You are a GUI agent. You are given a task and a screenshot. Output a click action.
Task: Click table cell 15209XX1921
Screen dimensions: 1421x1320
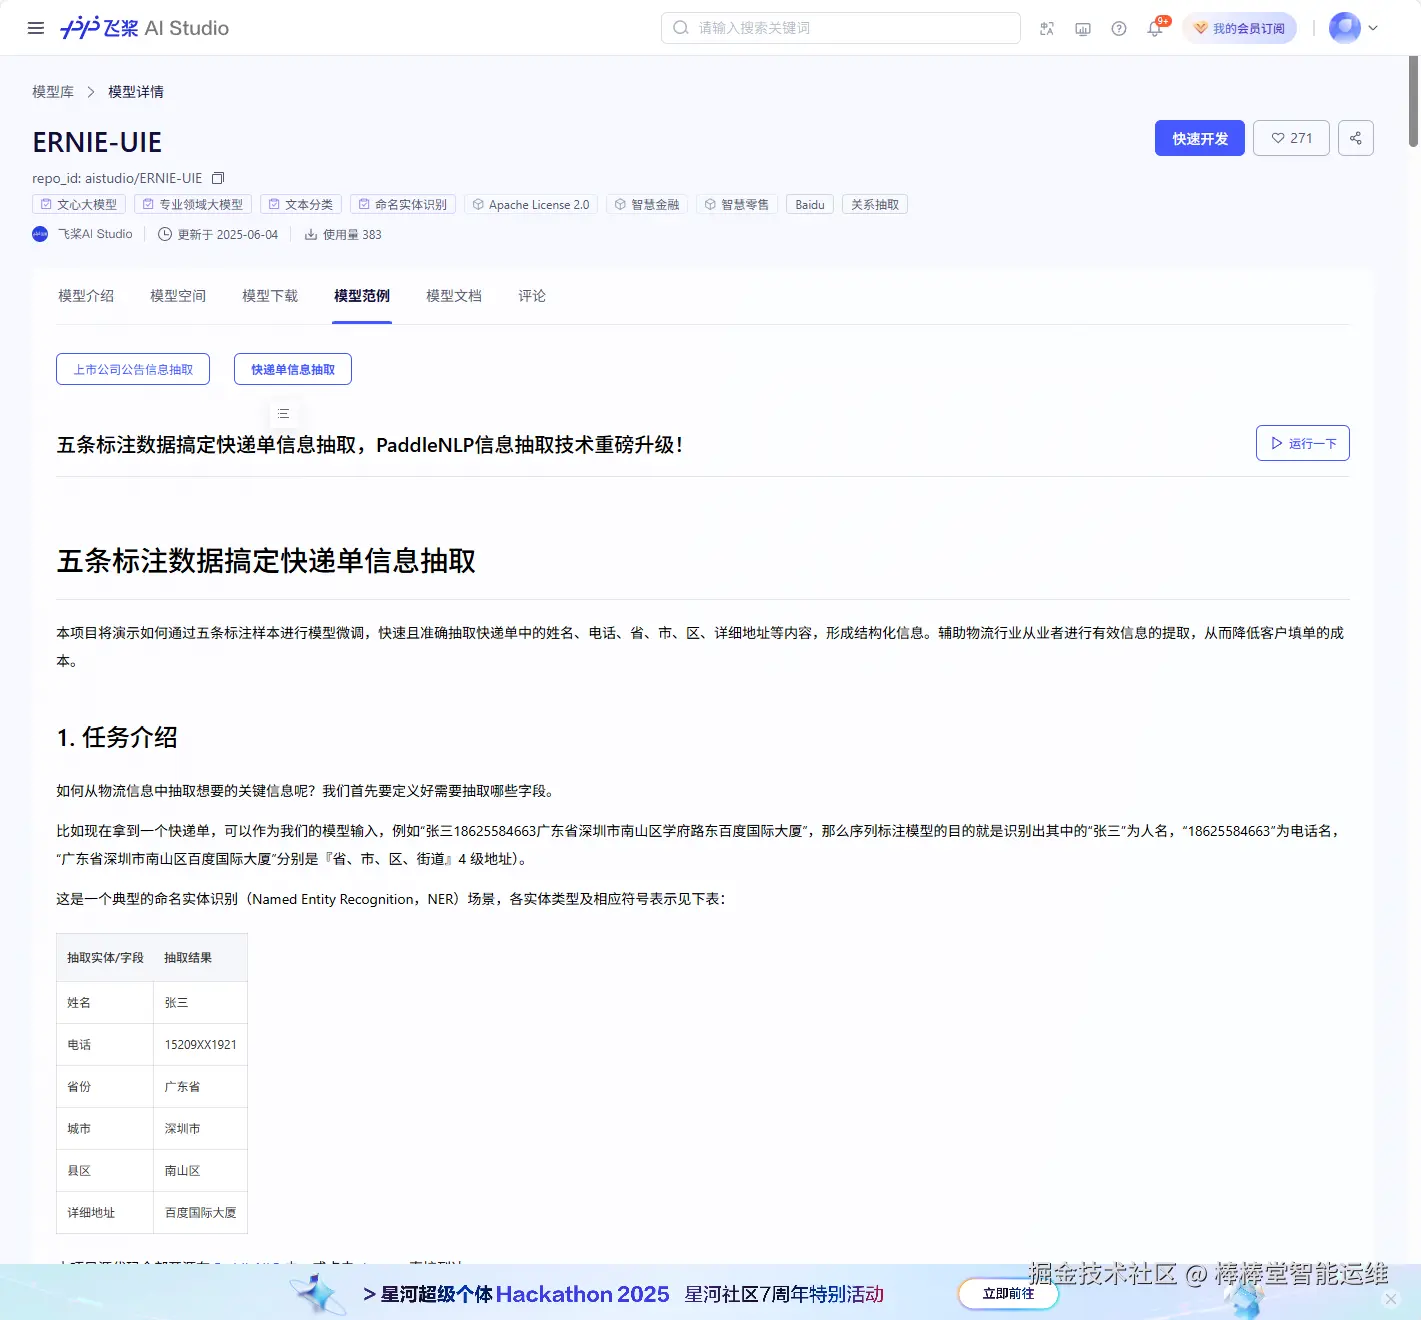(200, 1044)
